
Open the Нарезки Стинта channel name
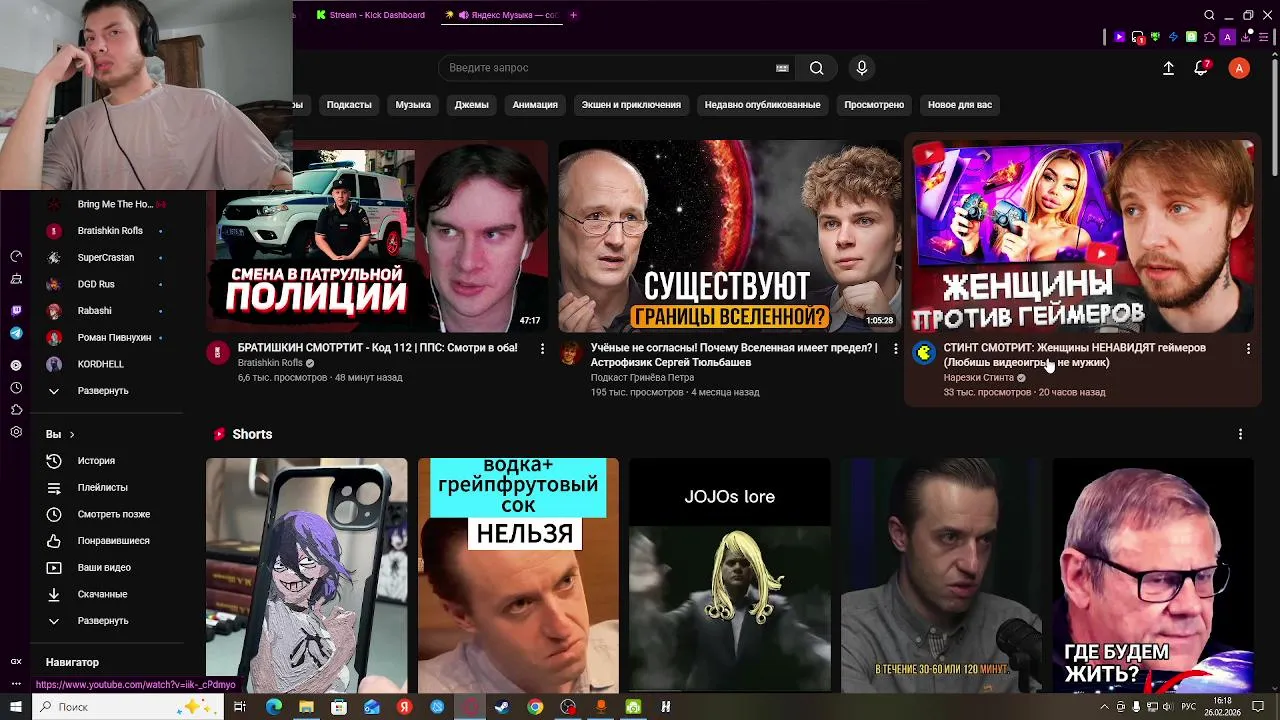pyautogui.click(x=979, y=378)
